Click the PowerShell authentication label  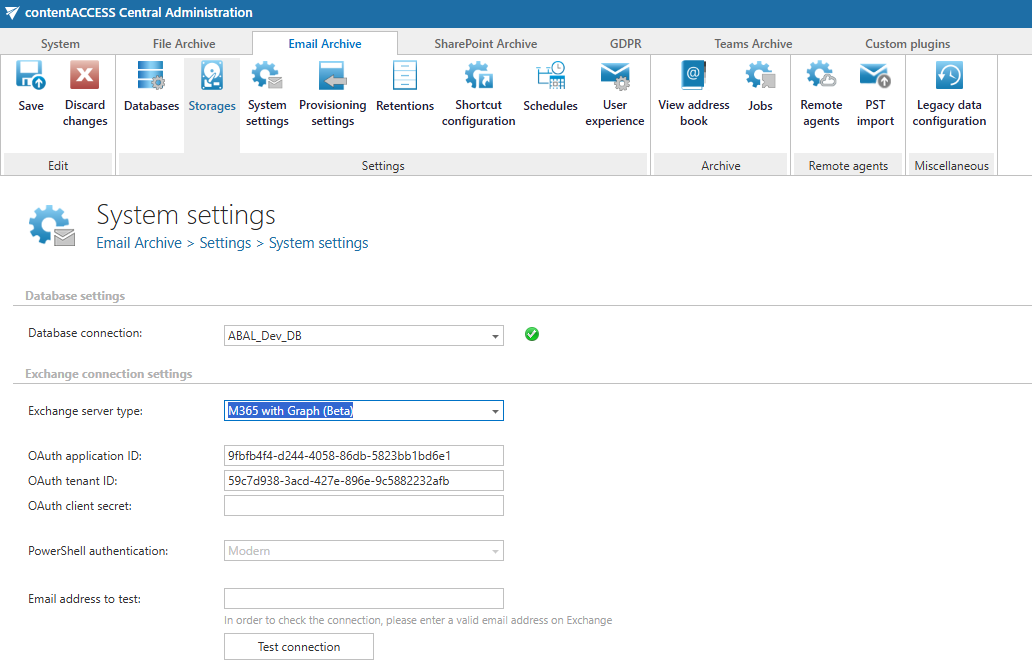[x=98, y=550]
